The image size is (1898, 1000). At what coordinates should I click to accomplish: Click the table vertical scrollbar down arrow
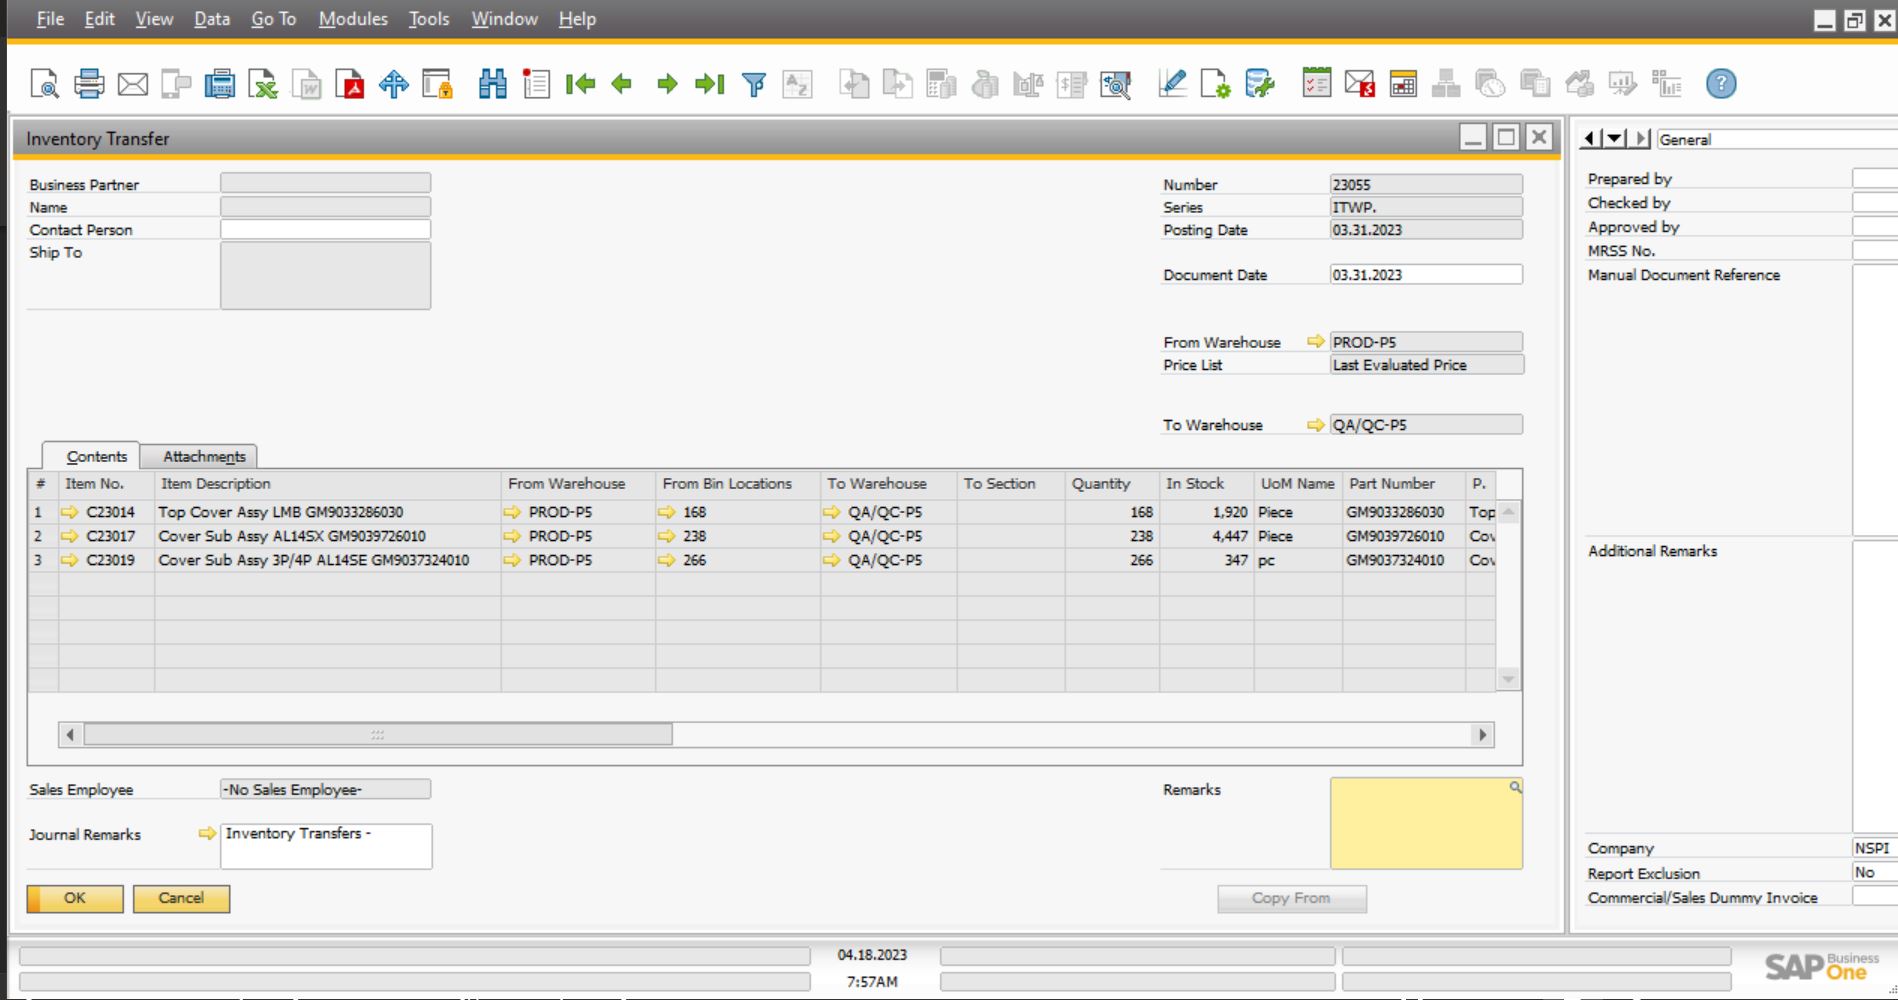(x=1508, y=679)
